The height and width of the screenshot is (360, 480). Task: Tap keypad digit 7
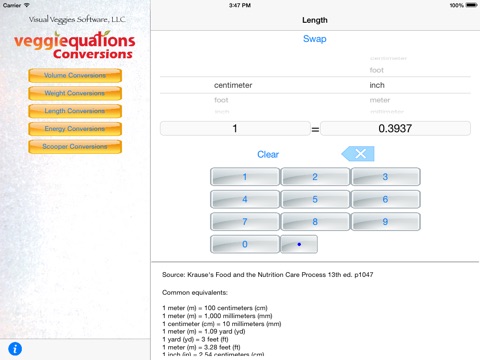coord(245,222)
